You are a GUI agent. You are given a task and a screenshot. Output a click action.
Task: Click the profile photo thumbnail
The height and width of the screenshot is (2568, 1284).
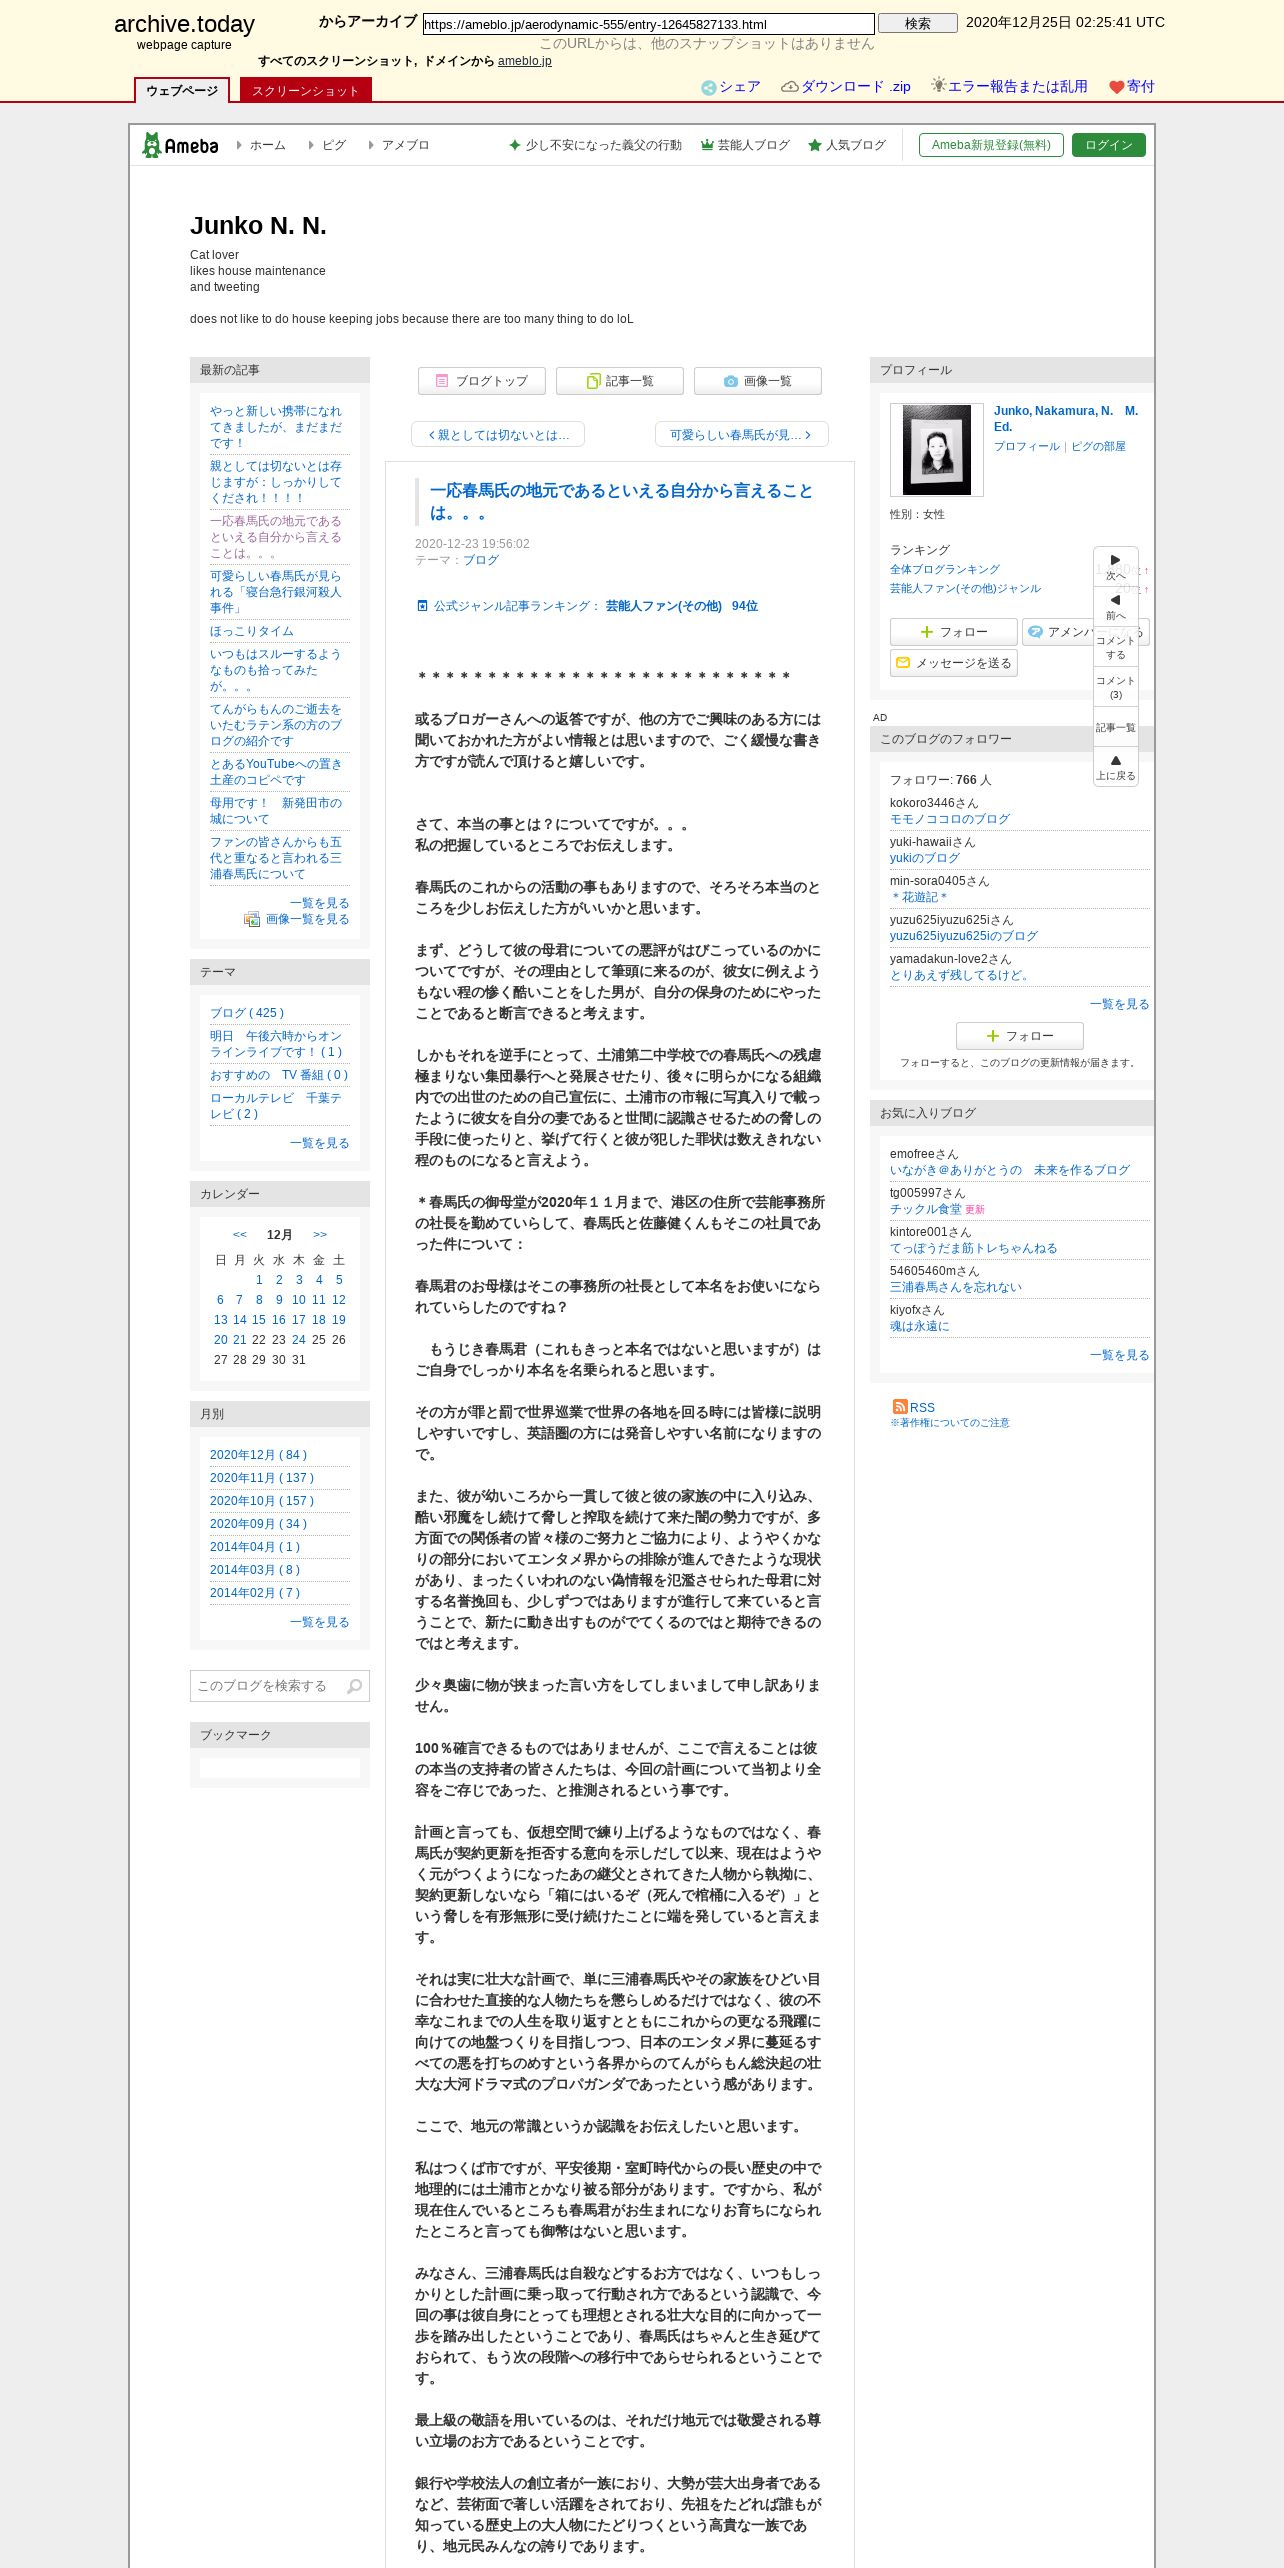coord(937,450)
